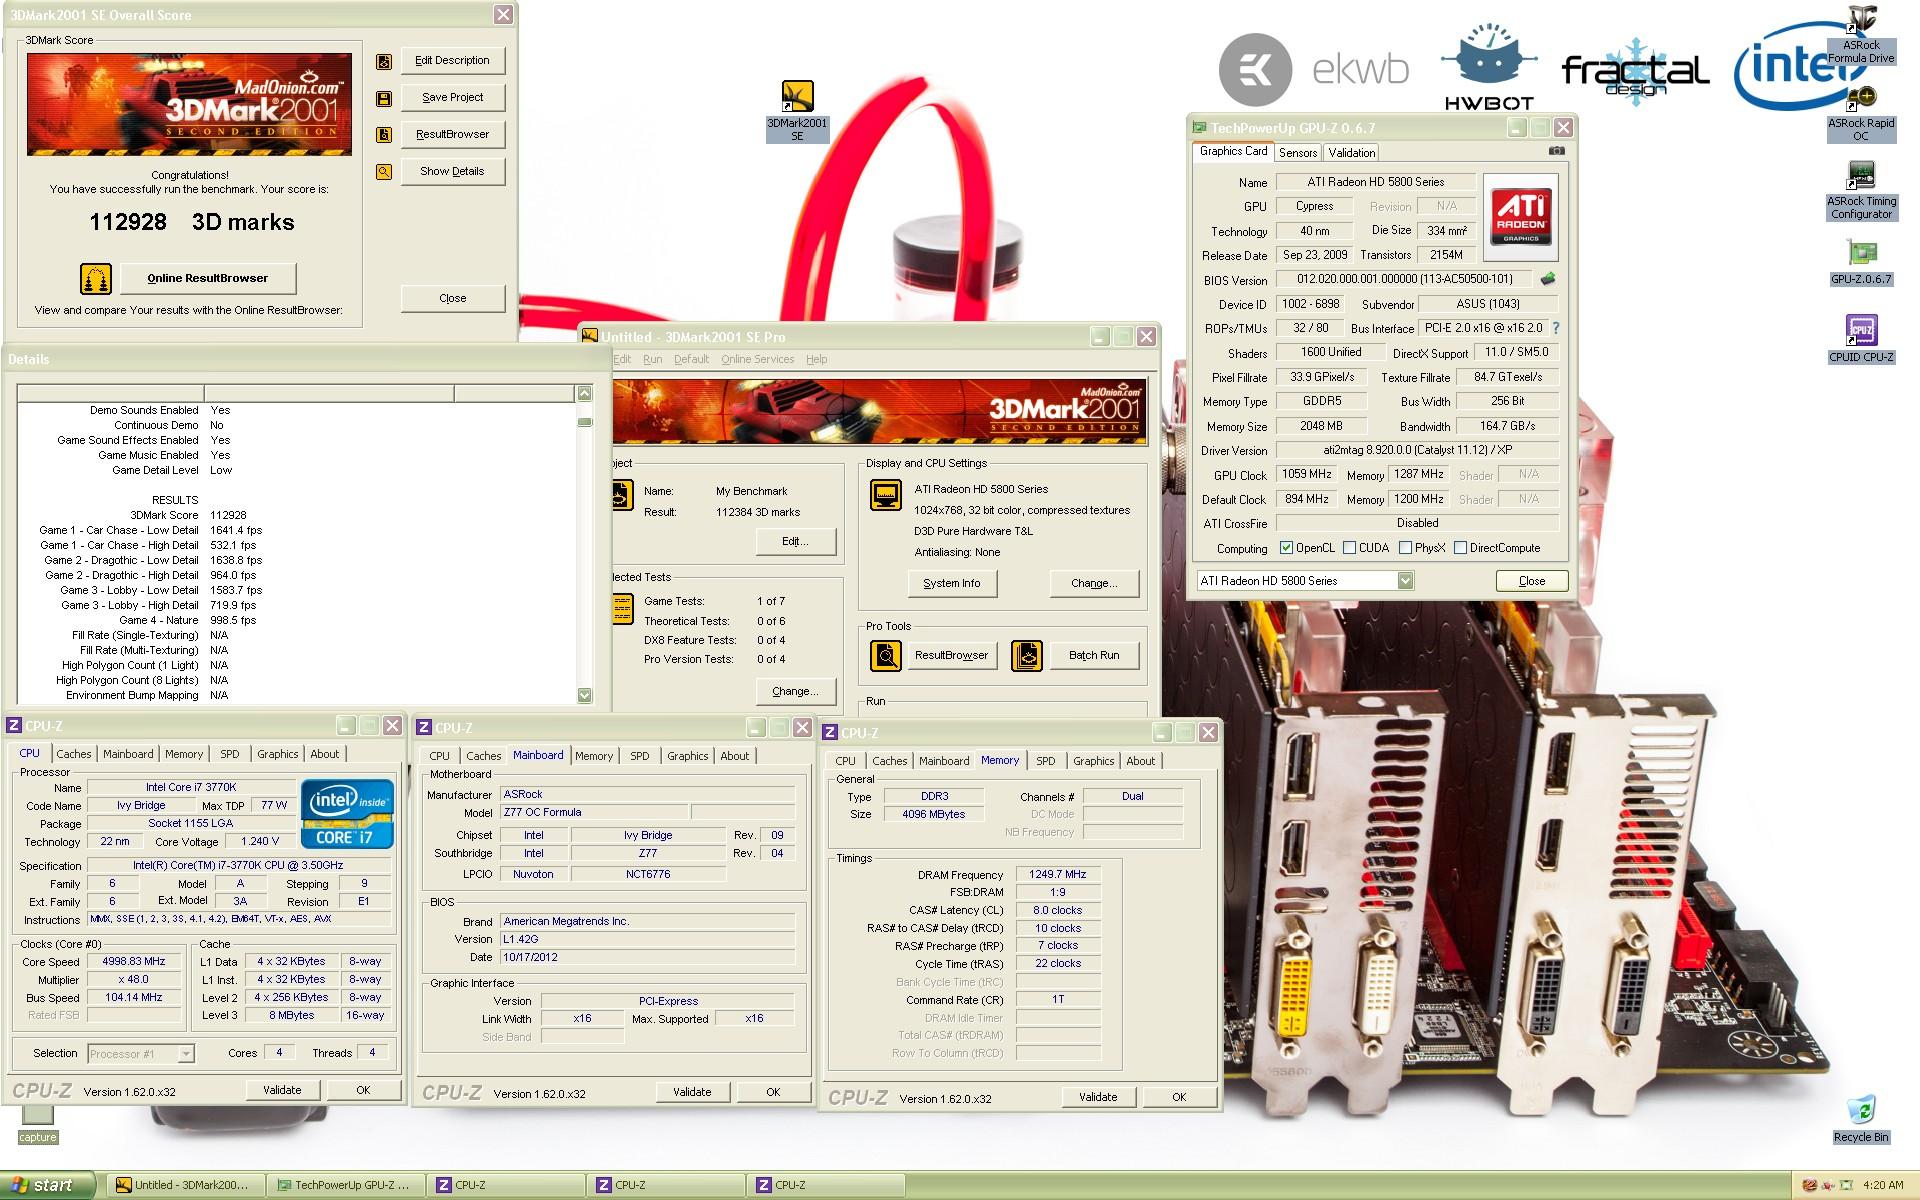Toggle the DirectCompute checkbox
Image resolution: width=1920 pixels, height=1200 pixels.
[1460, 548]
